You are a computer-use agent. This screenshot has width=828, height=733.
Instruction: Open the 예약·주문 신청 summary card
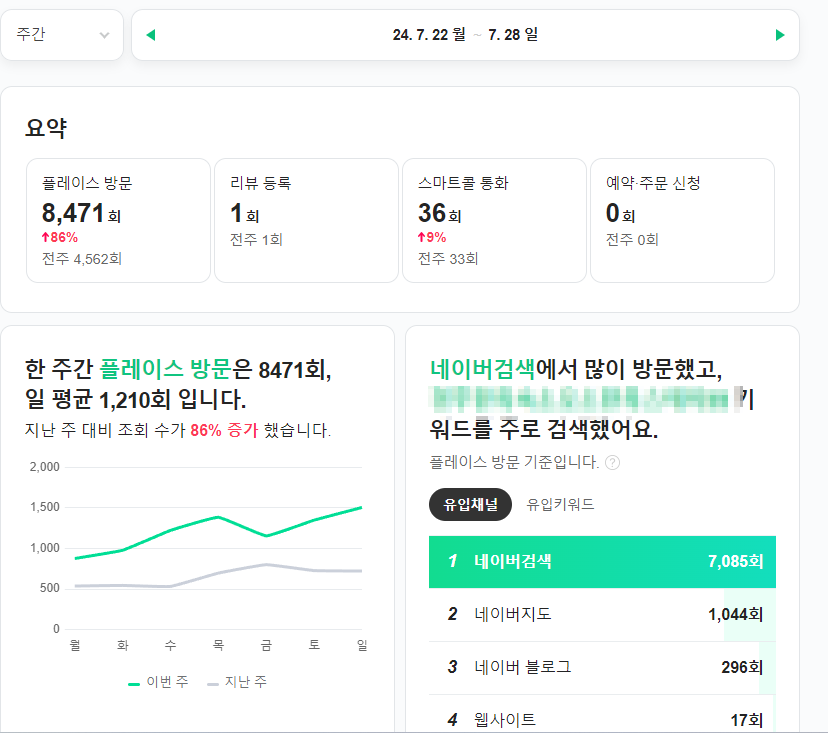coord(682,220)
